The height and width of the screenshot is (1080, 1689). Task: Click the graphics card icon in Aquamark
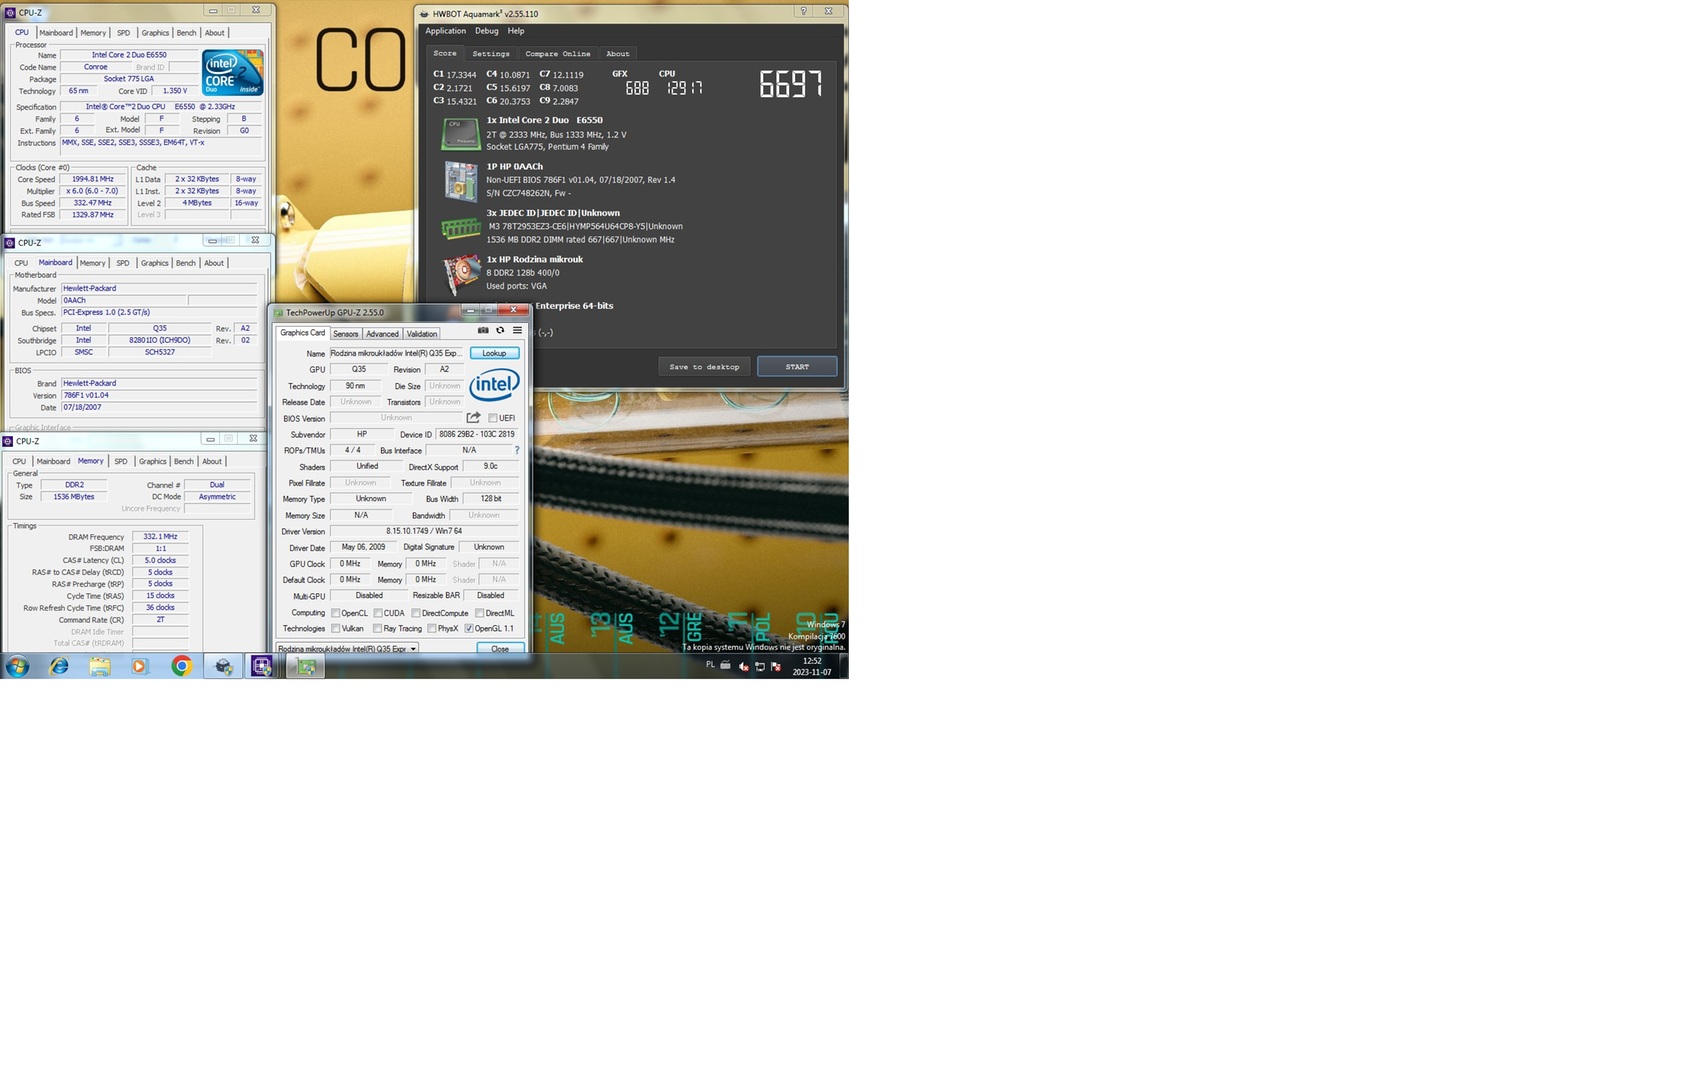461,275
